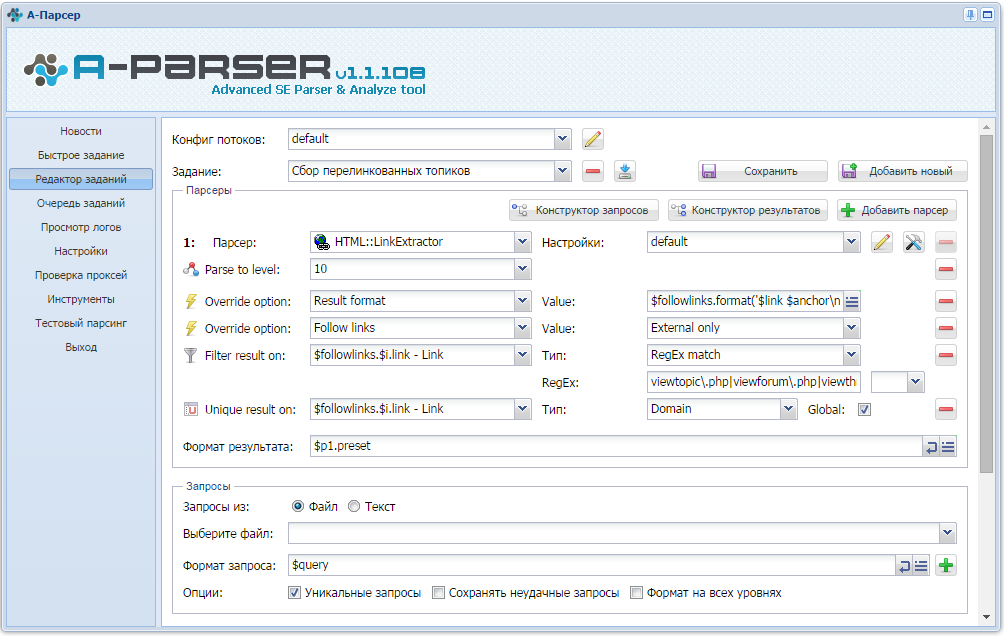Remove parser via minus in Настройки row
Viewport: 1004px width, 636px height.
click(x=946, y=242)
